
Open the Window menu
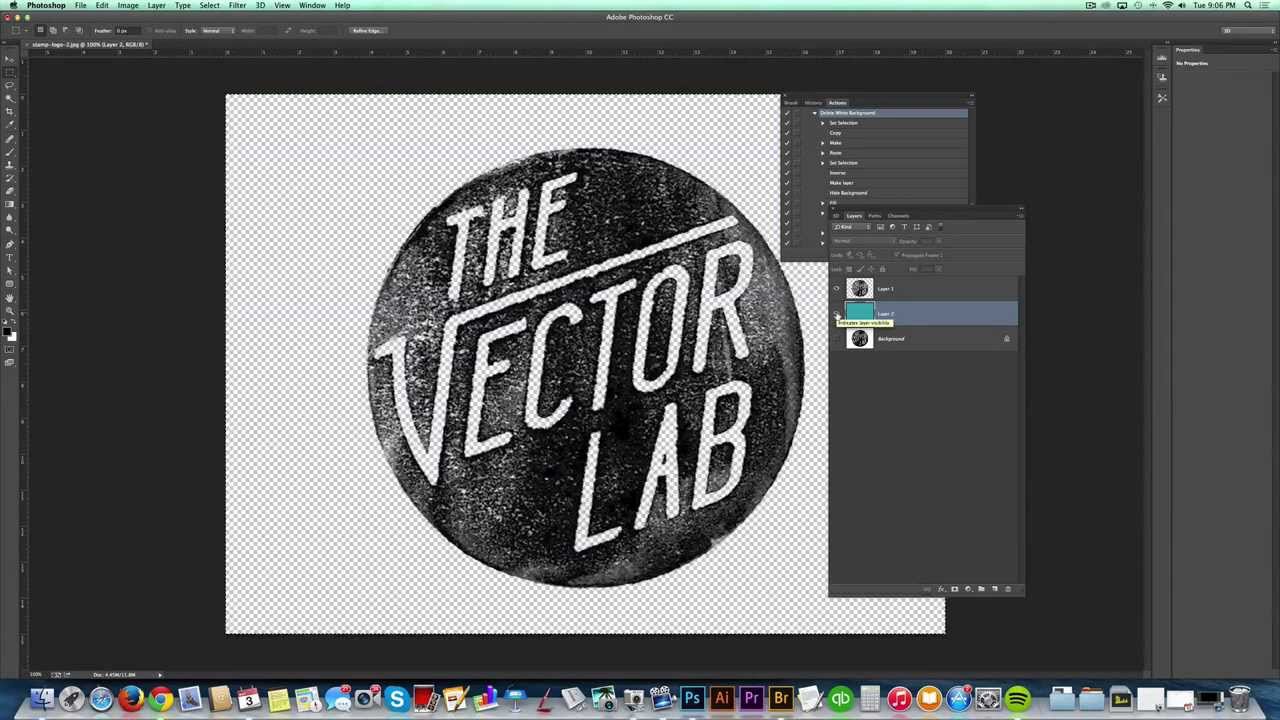pos(312,5)
